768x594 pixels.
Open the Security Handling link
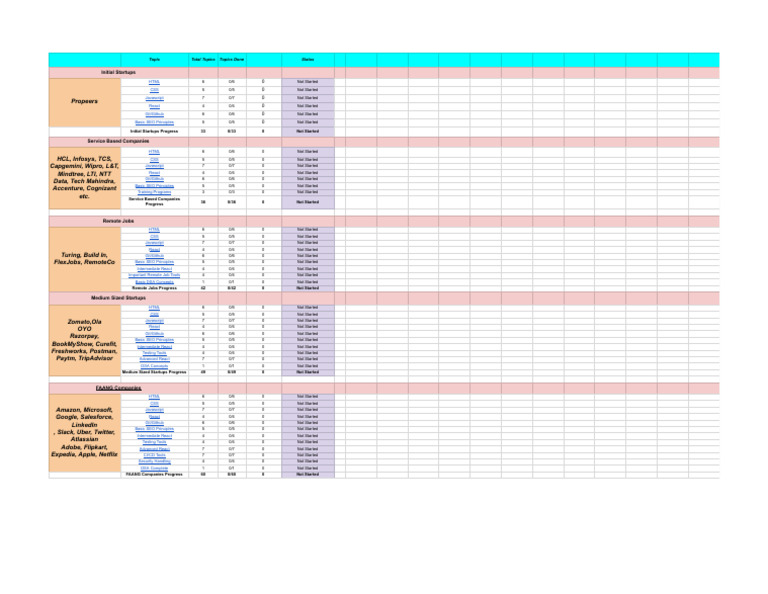pos(154,461)
